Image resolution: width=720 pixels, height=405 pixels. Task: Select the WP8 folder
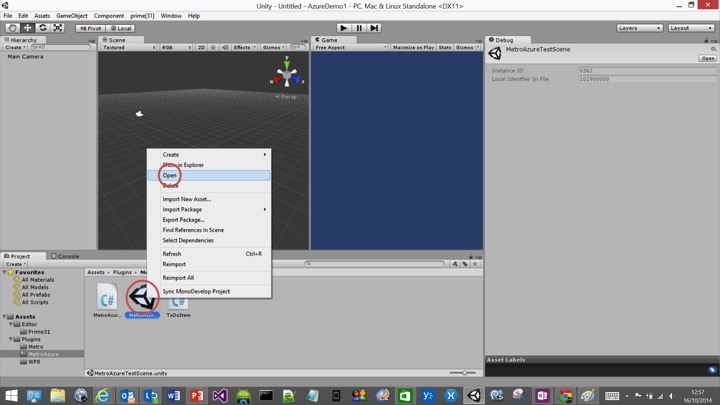(30, 362)
